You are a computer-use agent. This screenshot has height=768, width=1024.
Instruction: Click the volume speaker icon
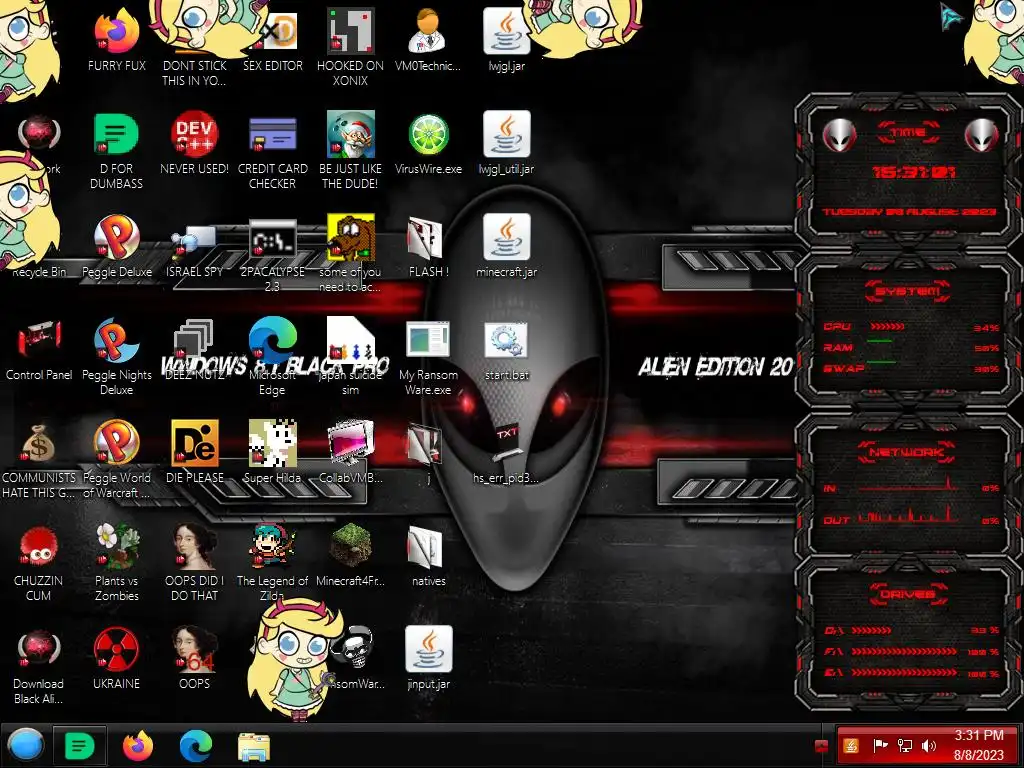coord(928,745)
